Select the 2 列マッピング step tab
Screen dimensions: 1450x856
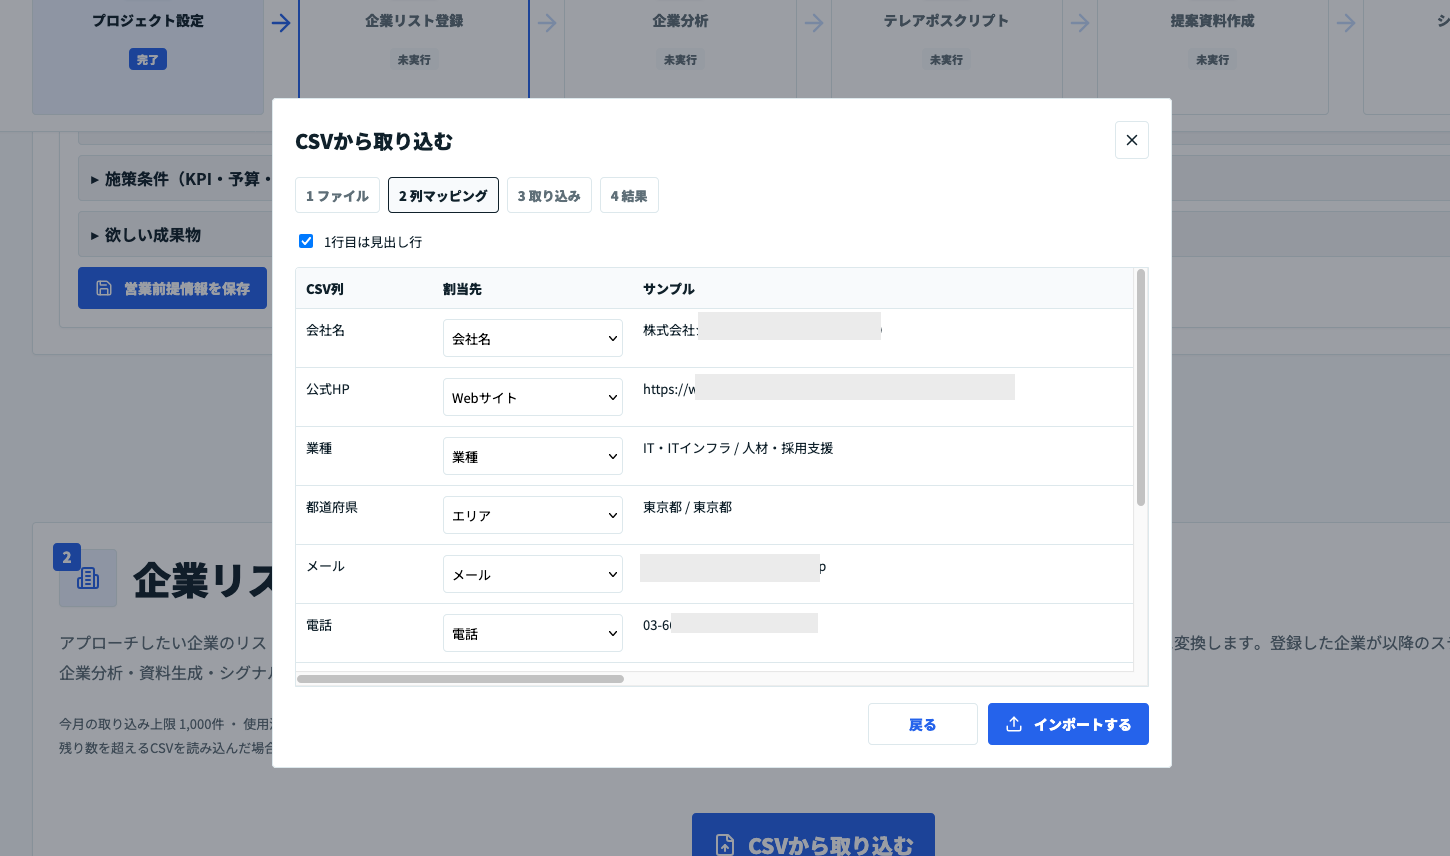(443, 195)
